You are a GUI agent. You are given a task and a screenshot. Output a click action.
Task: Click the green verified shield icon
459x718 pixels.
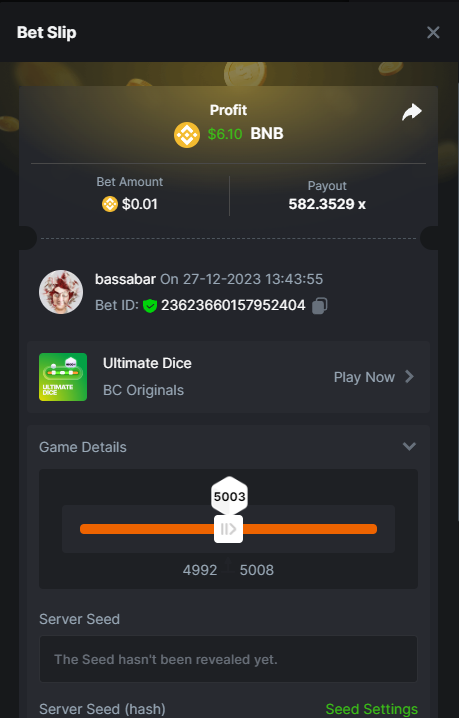150,305
